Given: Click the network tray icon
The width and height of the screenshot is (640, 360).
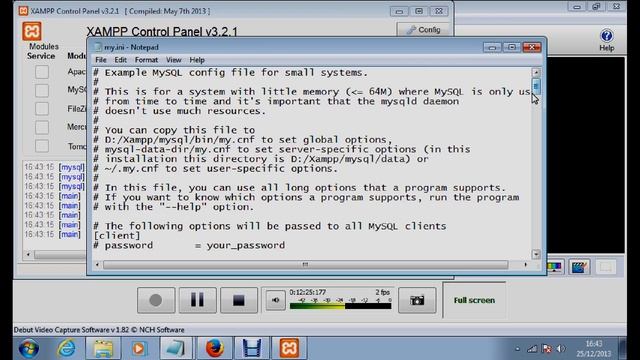Looking at the screenshot, I should point(532,349).
